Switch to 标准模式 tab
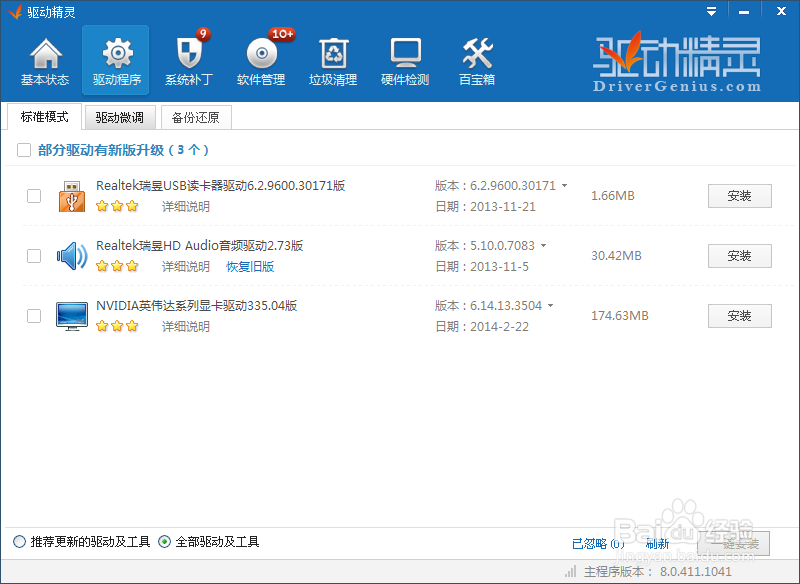Viewport: 800px width, 584px height. [x=44, y=117]
